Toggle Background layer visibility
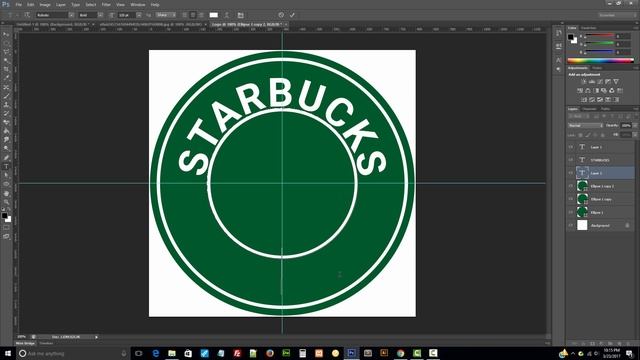 coord(571,225)
